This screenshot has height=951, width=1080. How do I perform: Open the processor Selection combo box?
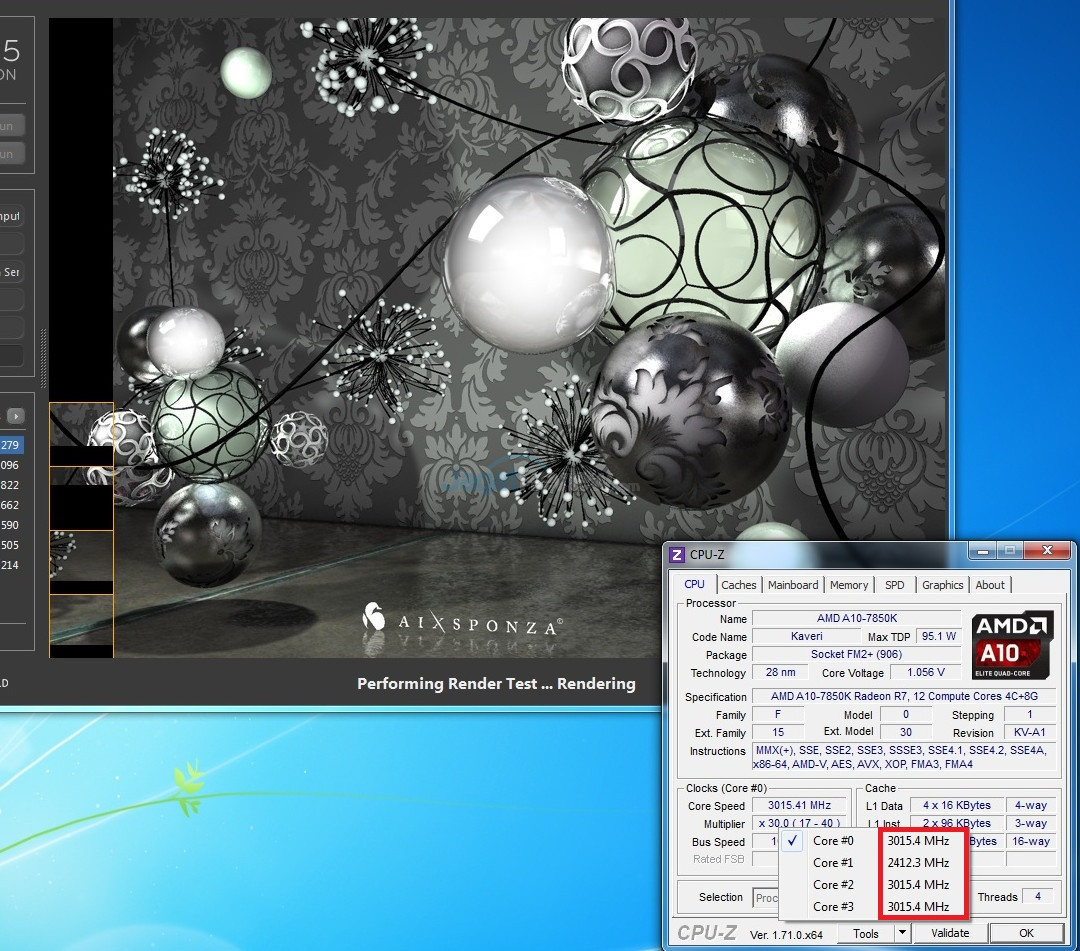click(x=766, y=897)
